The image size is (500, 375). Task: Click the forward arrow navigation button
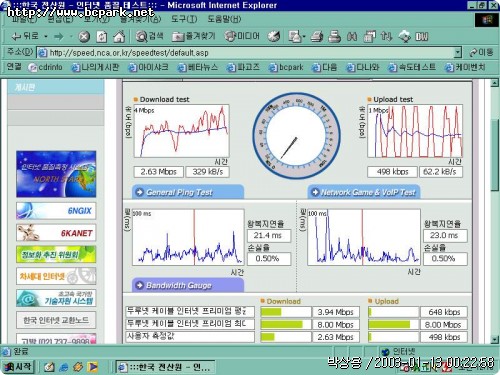[x=59, y=36]
